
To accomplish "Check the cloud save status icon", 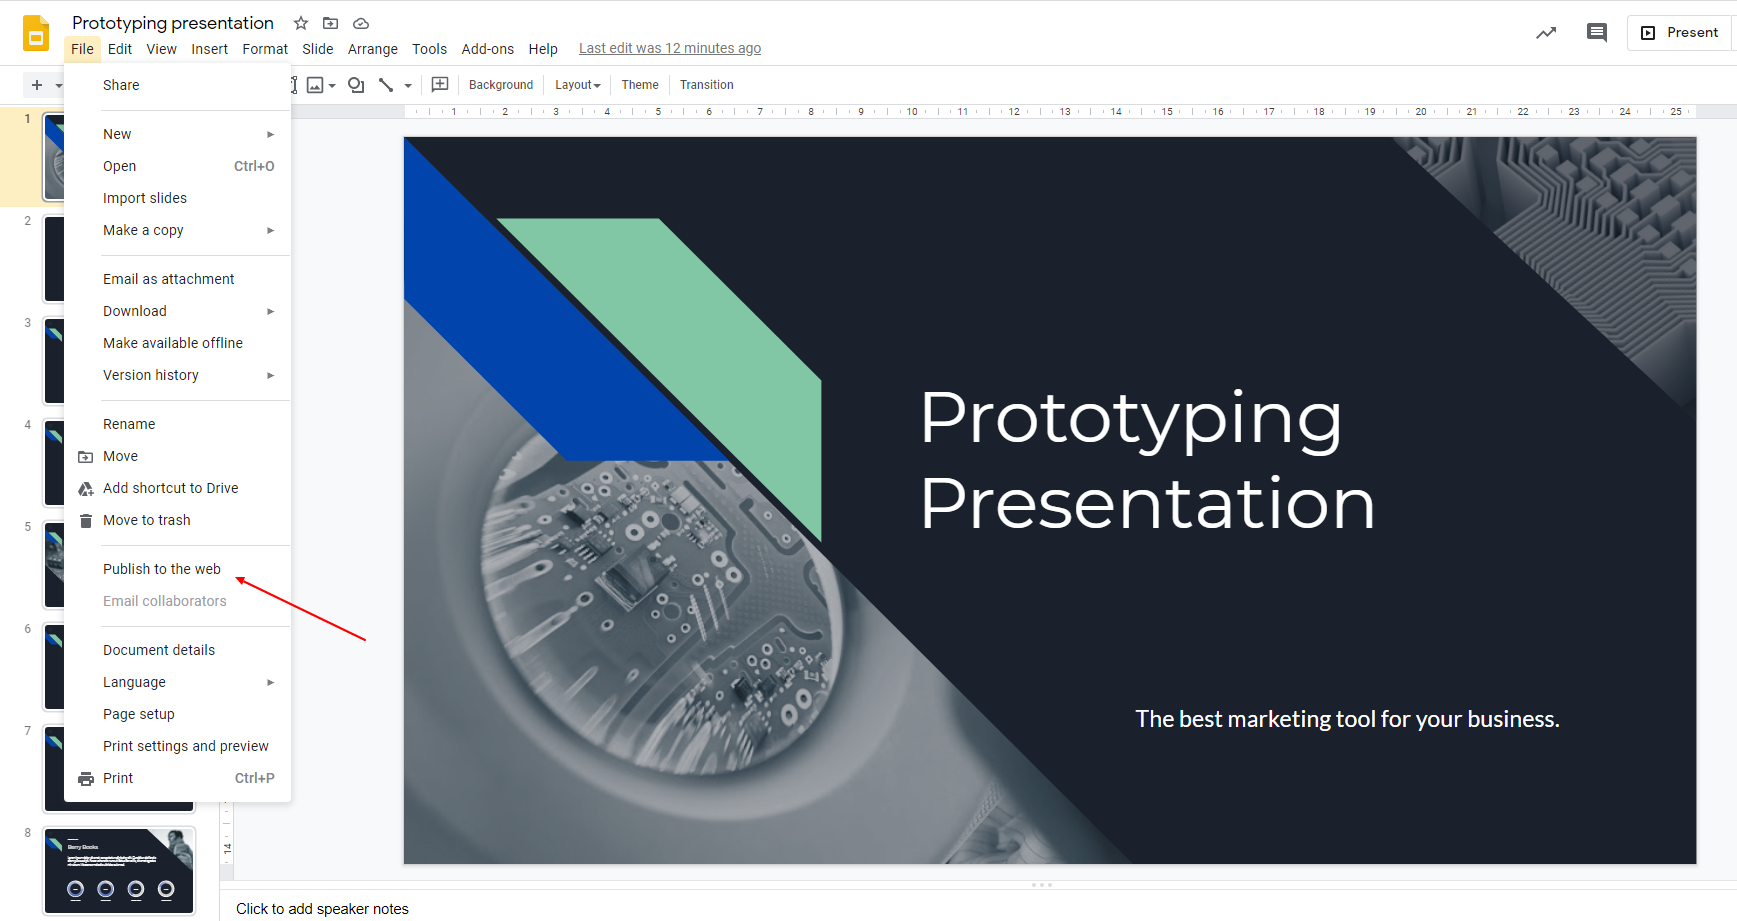I will [361, 23].
